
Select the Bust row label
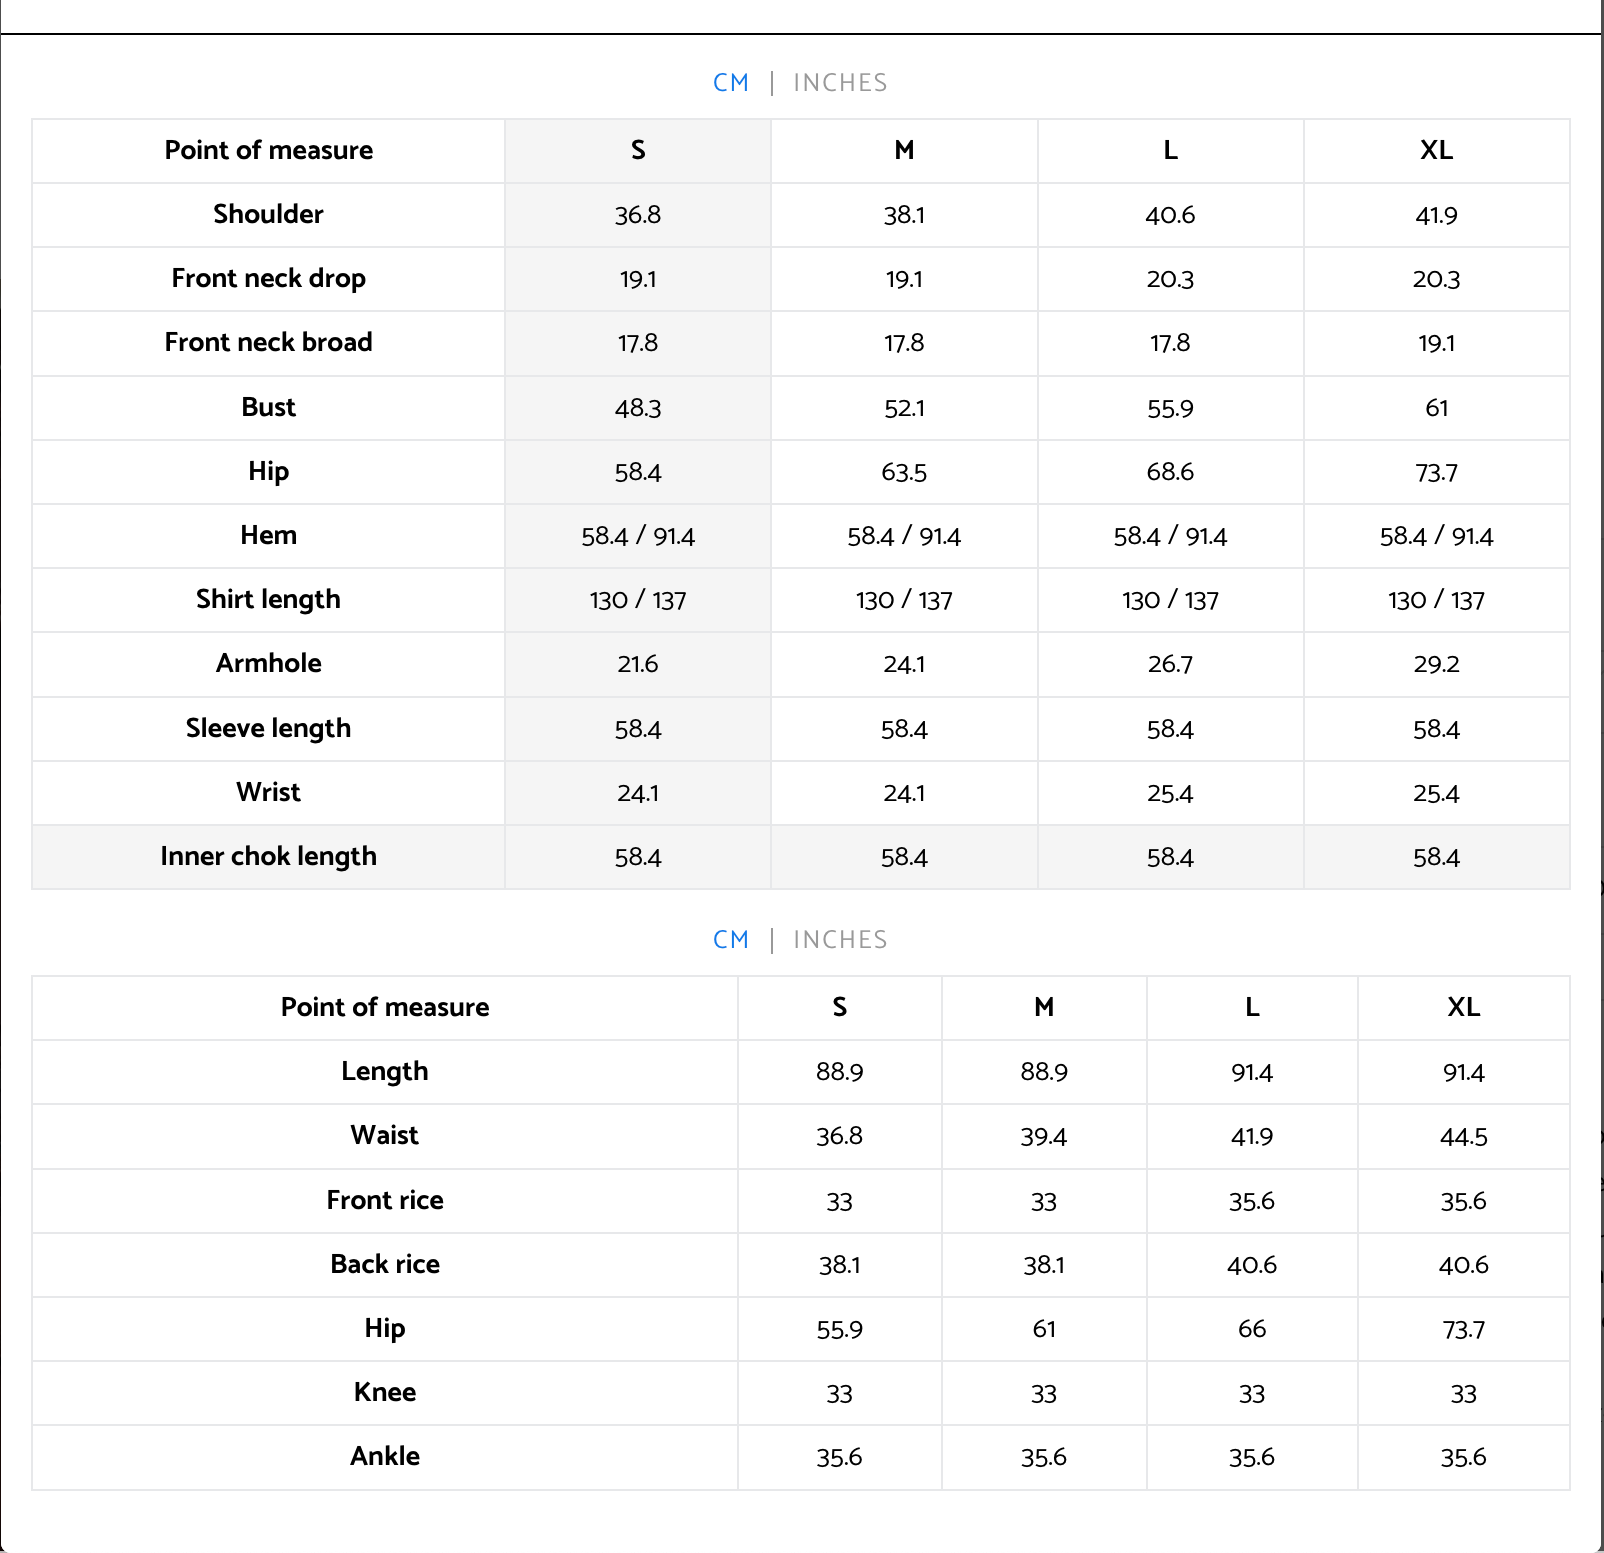(268, 407)
